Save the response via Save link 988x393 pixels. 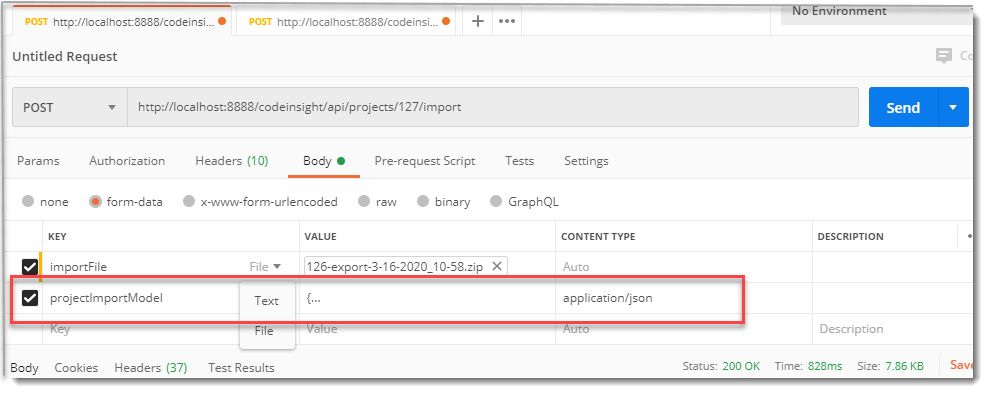coord(962,365)
